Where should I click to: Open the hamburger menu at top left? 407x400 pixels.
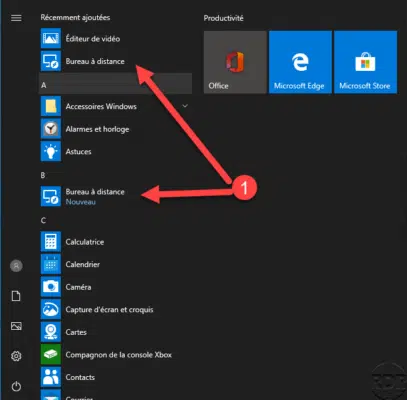coord(16,18)
